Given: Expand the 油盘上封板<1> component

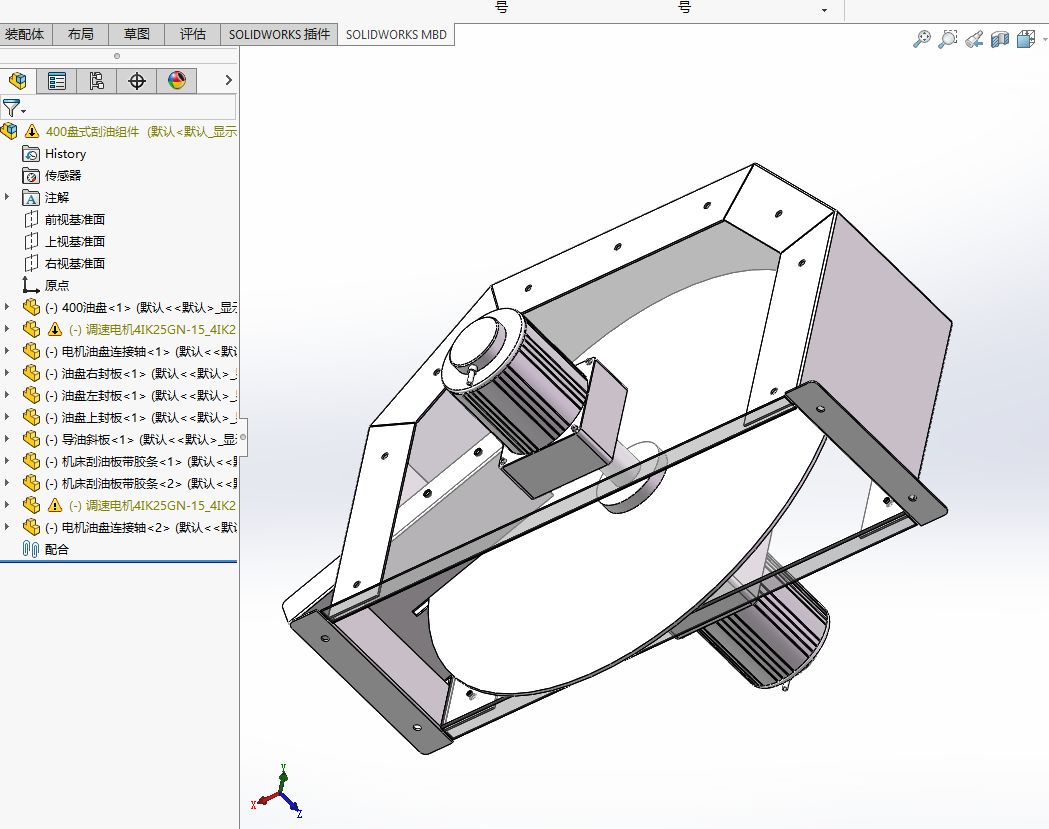Looking at the screenshot, I should tap(7, 418).
